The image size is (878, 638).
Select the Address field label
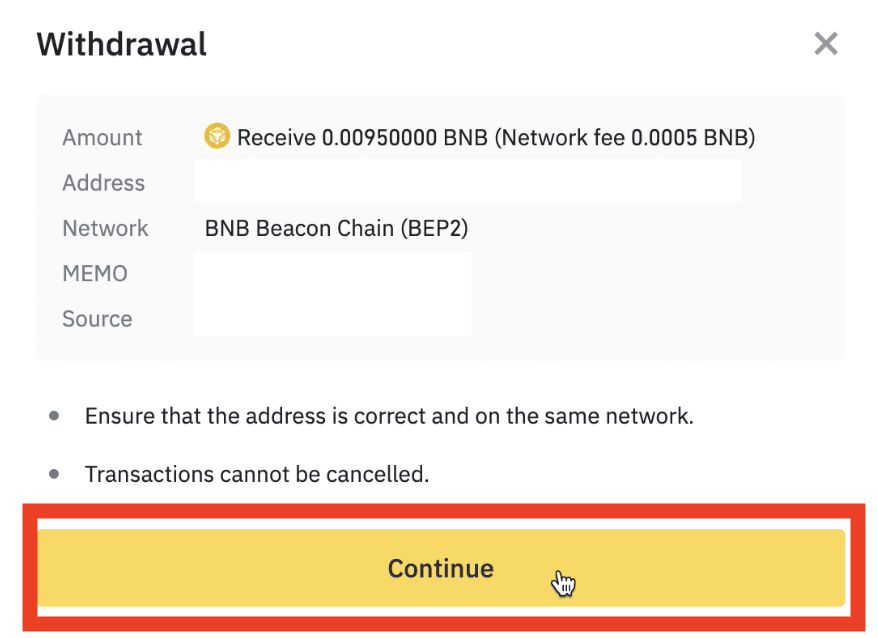pos(104,183)
